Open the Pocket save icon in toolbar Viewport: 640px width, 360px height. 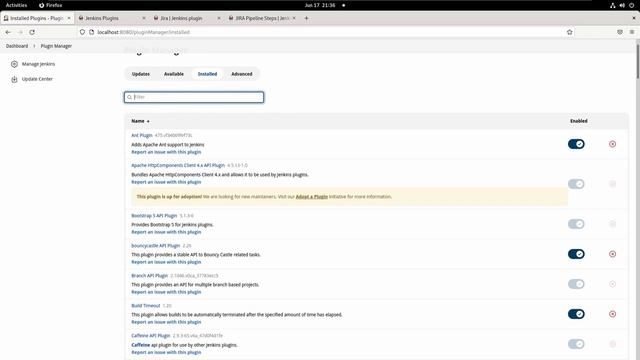click(x=620, y=32)
